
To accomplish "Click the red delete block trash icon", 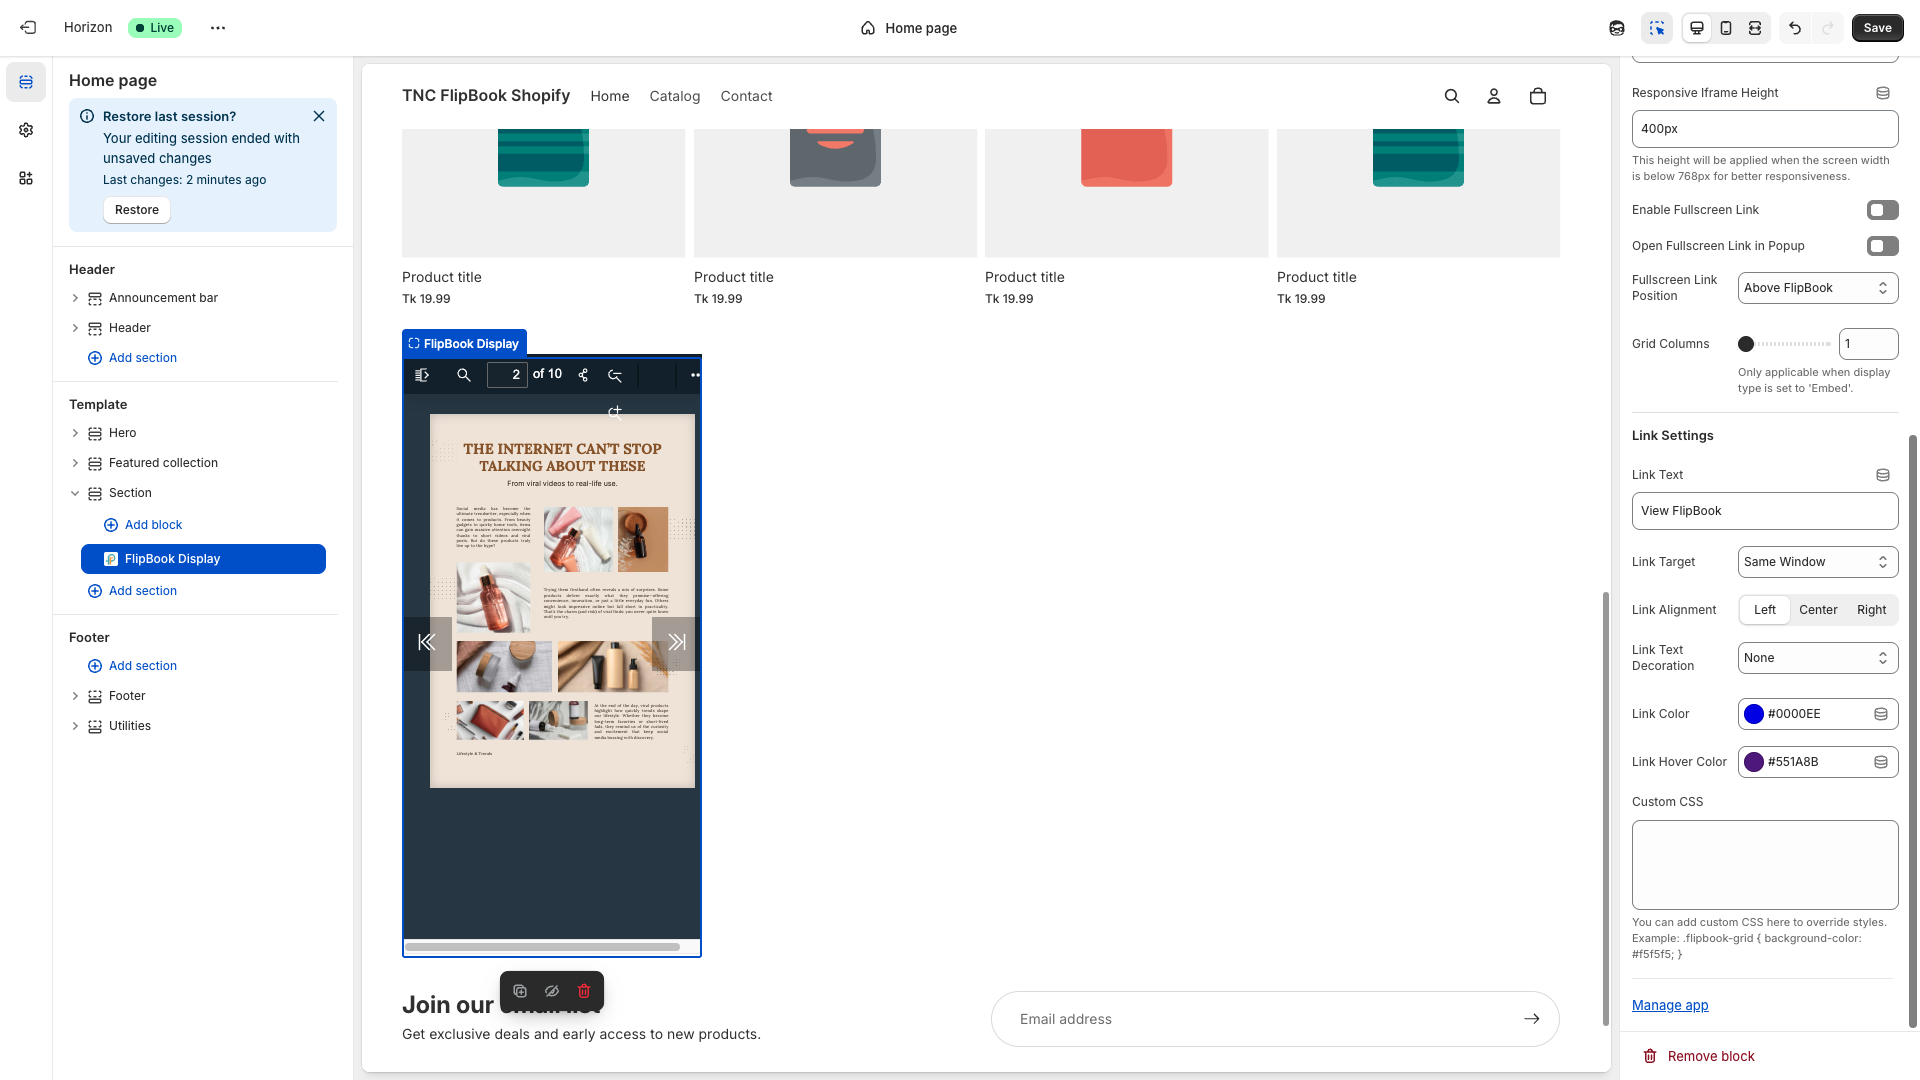I will [x=584, y=991].
